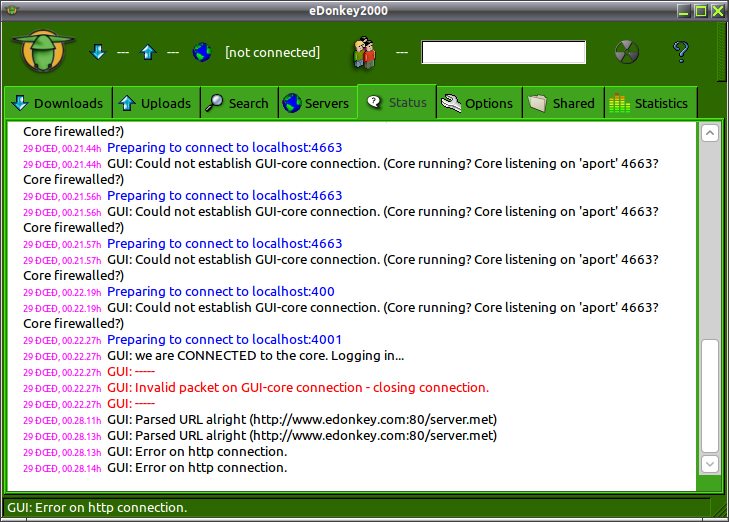Close the eDonkey2000 window

[x=718, y=11]
